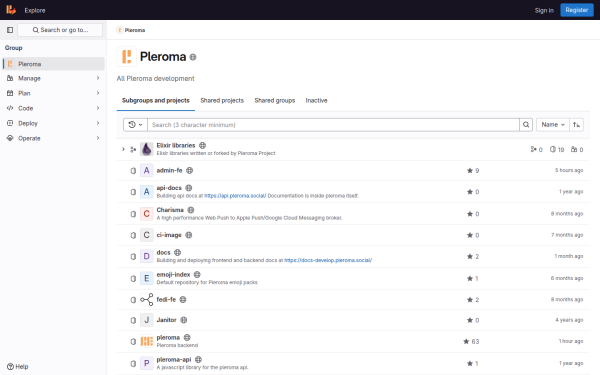Image resolution: width=600 pixels, height=375 pixels.
Task: Click the Deploy icon in the sidebar
Action: (x=10, y=123)
